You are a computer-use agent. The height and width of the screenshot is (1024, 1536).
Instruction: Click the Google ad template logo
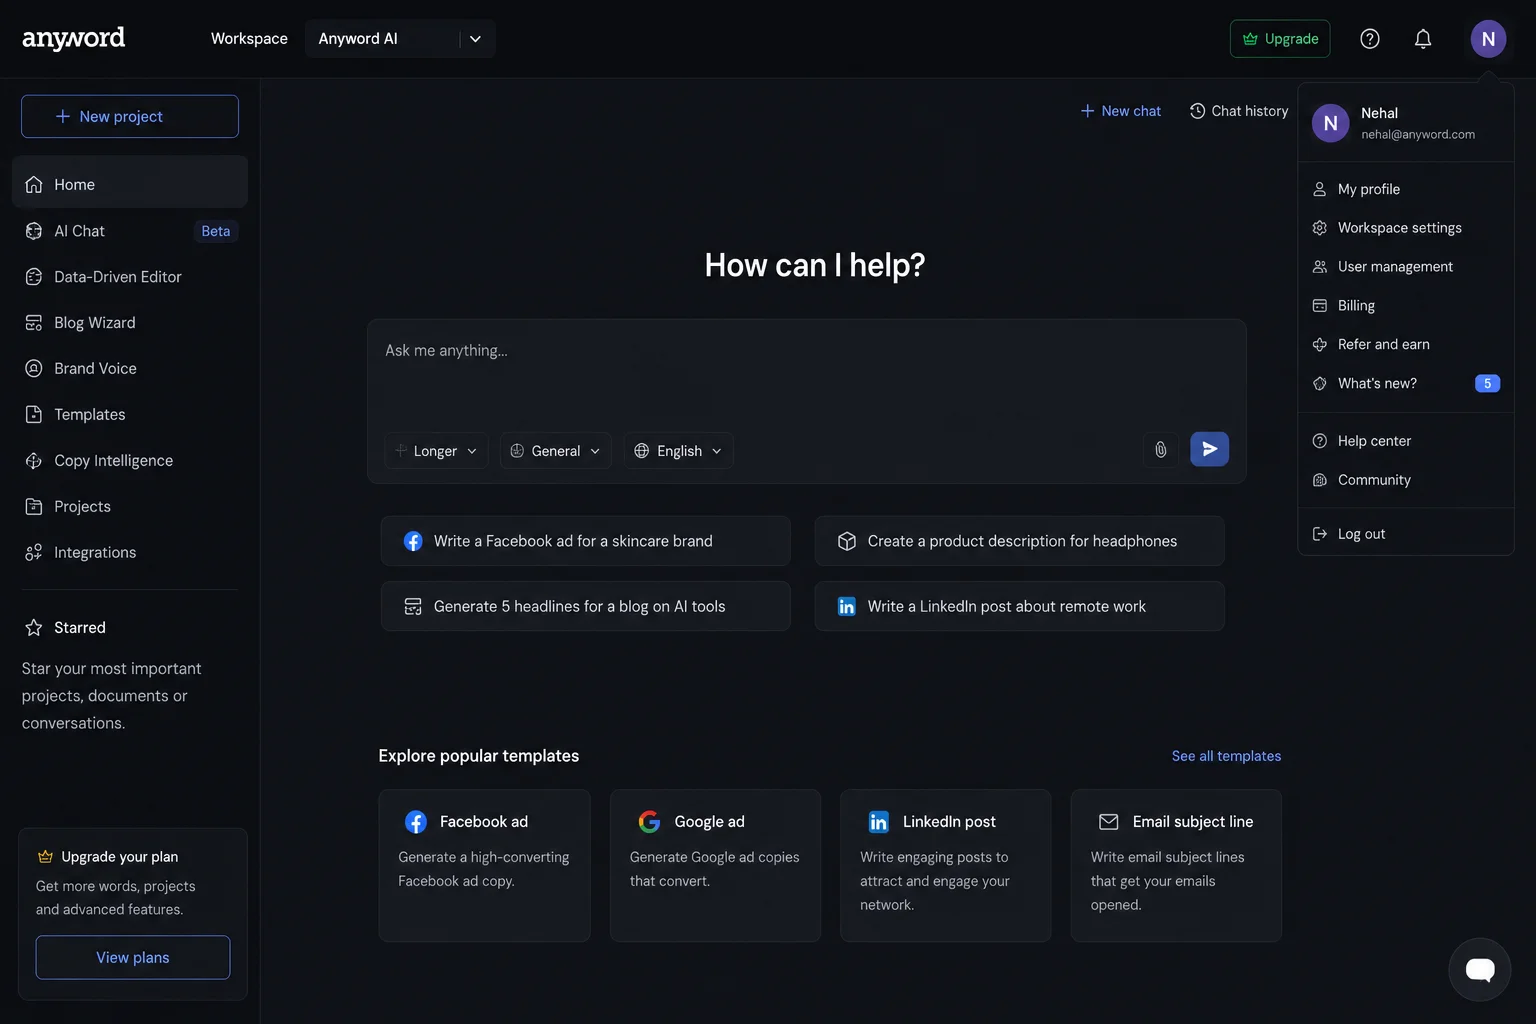650,822
